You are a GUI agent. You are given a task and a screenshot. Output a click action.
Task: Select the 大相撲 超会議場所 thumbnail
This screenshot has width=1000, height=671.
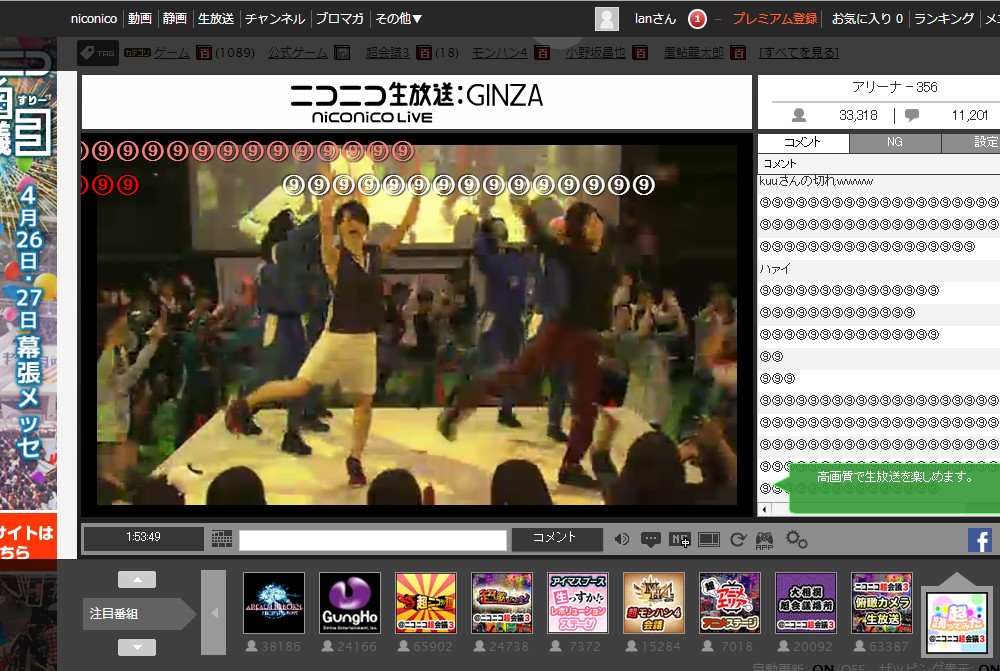pos(805,603)
